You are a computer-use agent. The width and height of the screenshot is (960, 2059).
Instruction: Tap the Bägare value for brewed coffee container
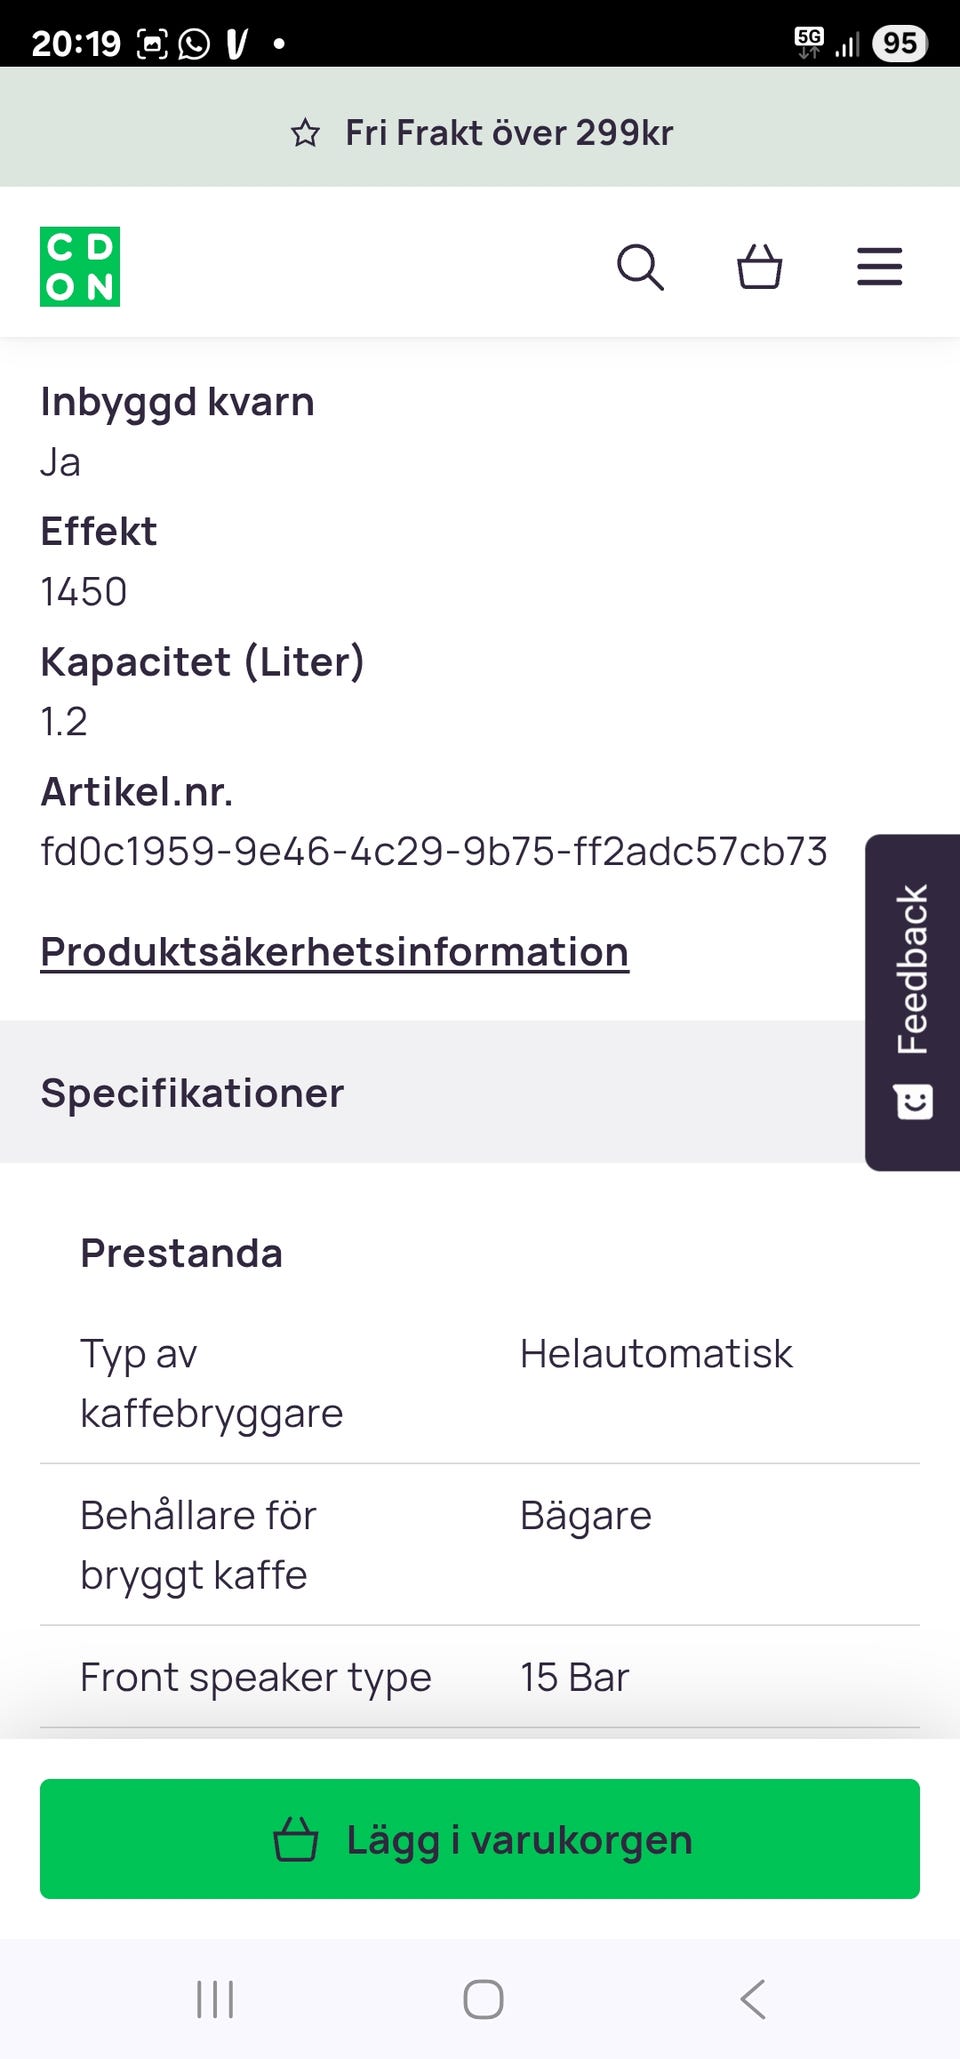coord(585,1515)
